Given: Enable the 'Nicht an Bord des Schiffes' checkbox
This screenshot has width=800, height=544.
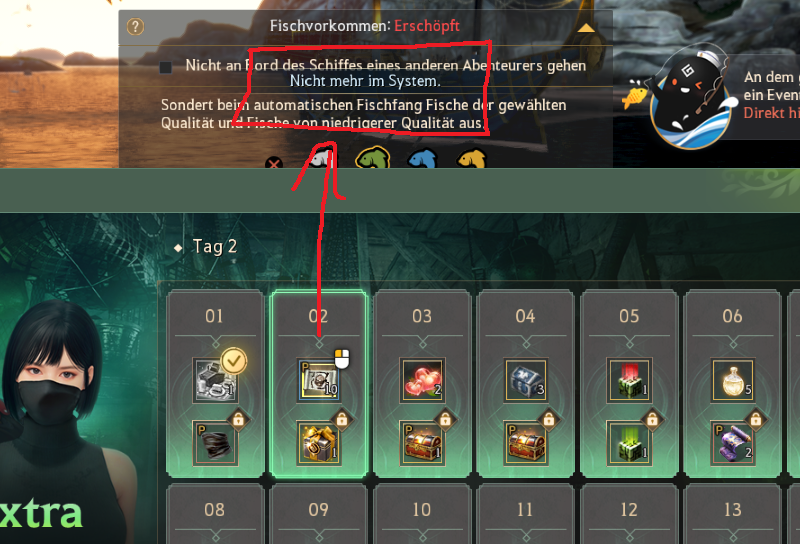Looking at the screenshot, I should click(165, 67).
